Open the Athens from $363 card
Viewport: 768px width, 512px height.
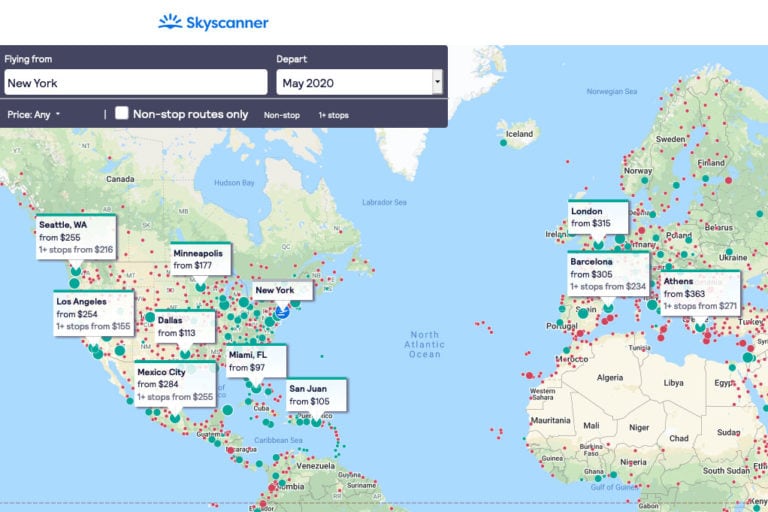[x=700, y=293]
